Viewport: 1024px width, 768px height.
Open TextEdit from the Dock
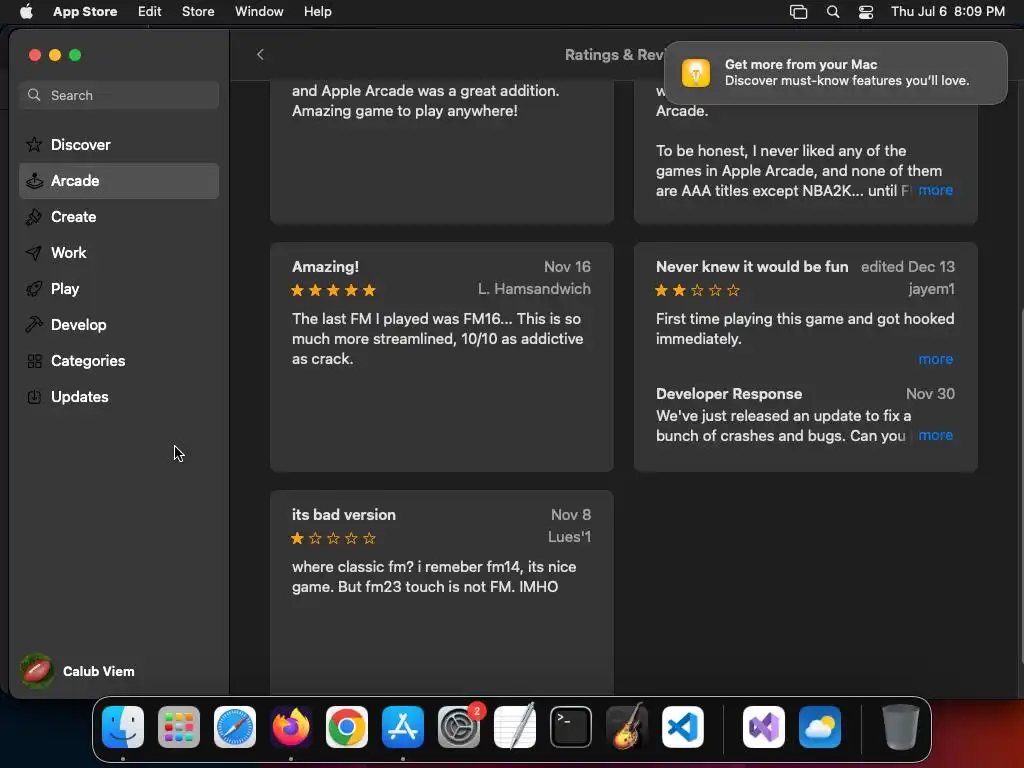click(515, 727)
